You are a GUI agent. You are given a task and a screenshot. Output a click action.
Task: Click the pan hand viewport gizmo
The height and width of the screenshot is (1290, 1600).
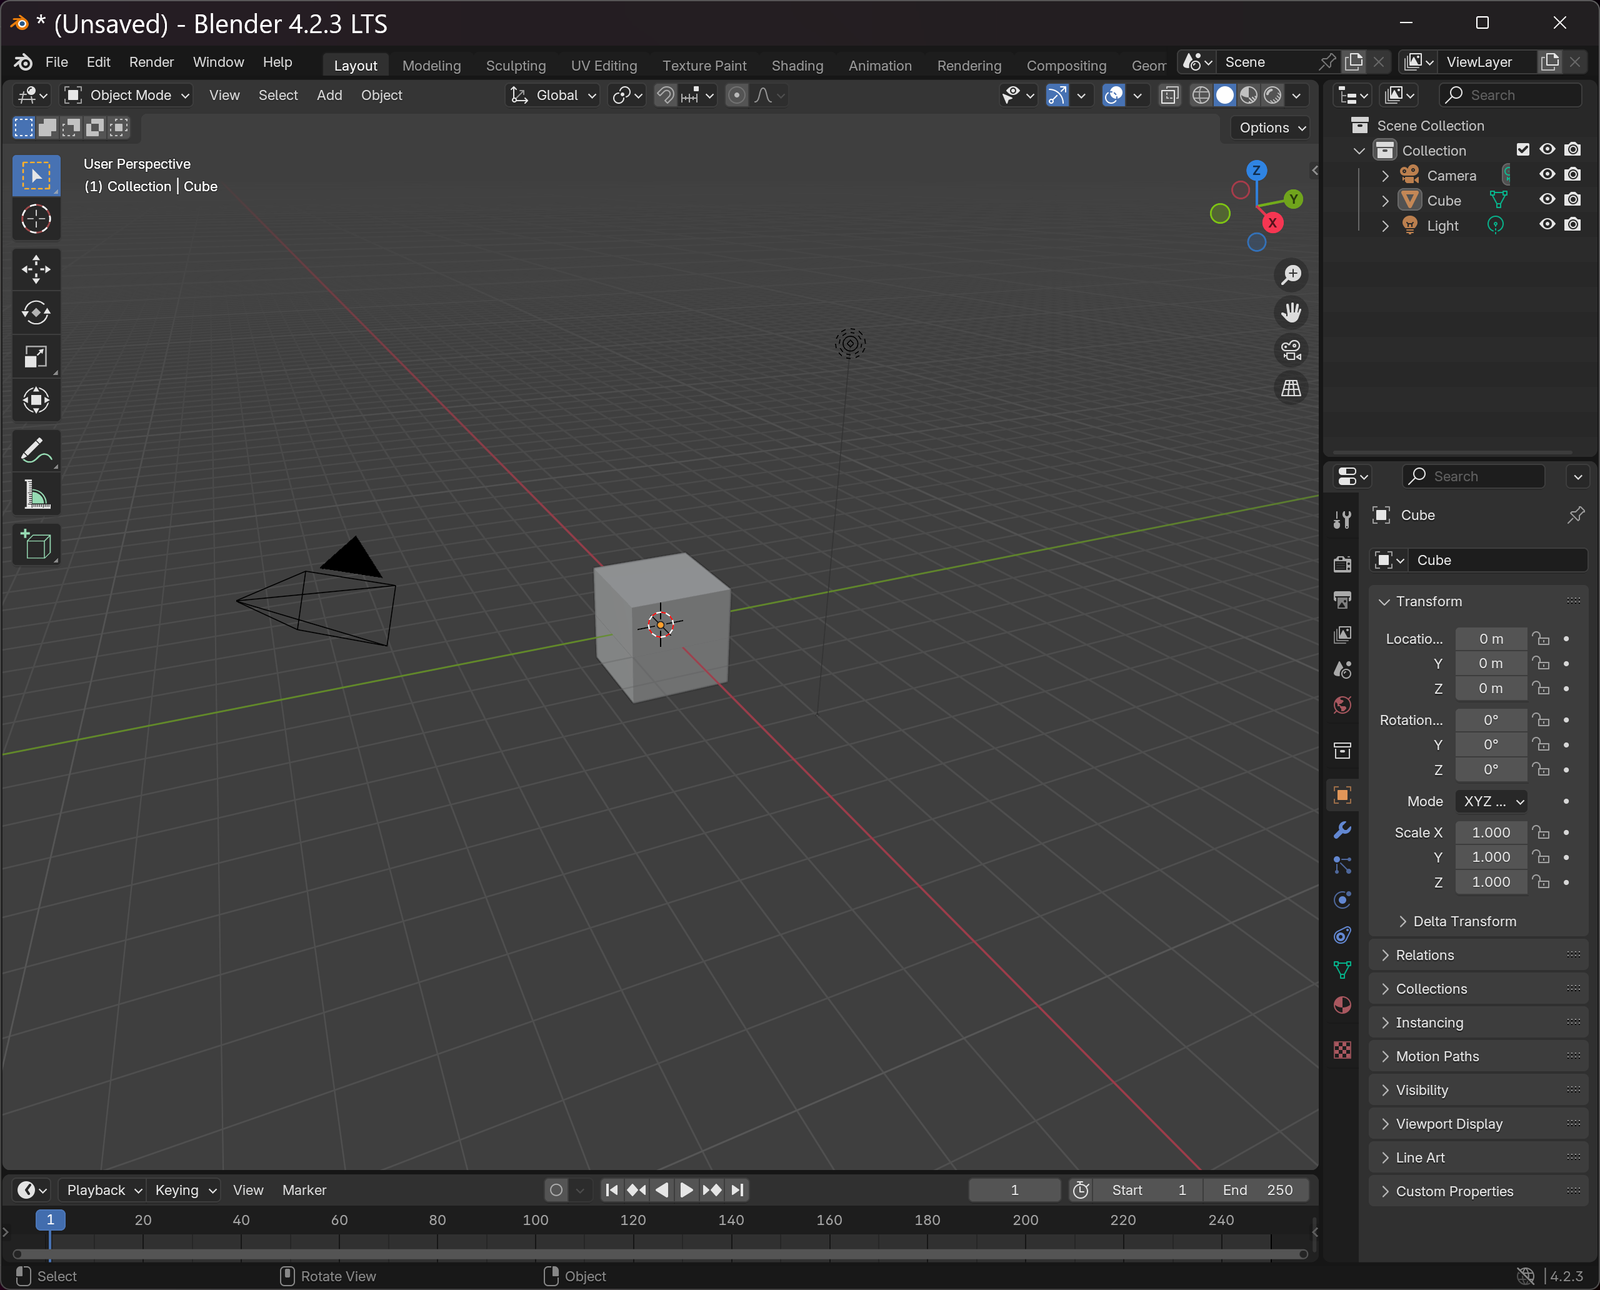pyautogui.click(x=1292, y=312)
